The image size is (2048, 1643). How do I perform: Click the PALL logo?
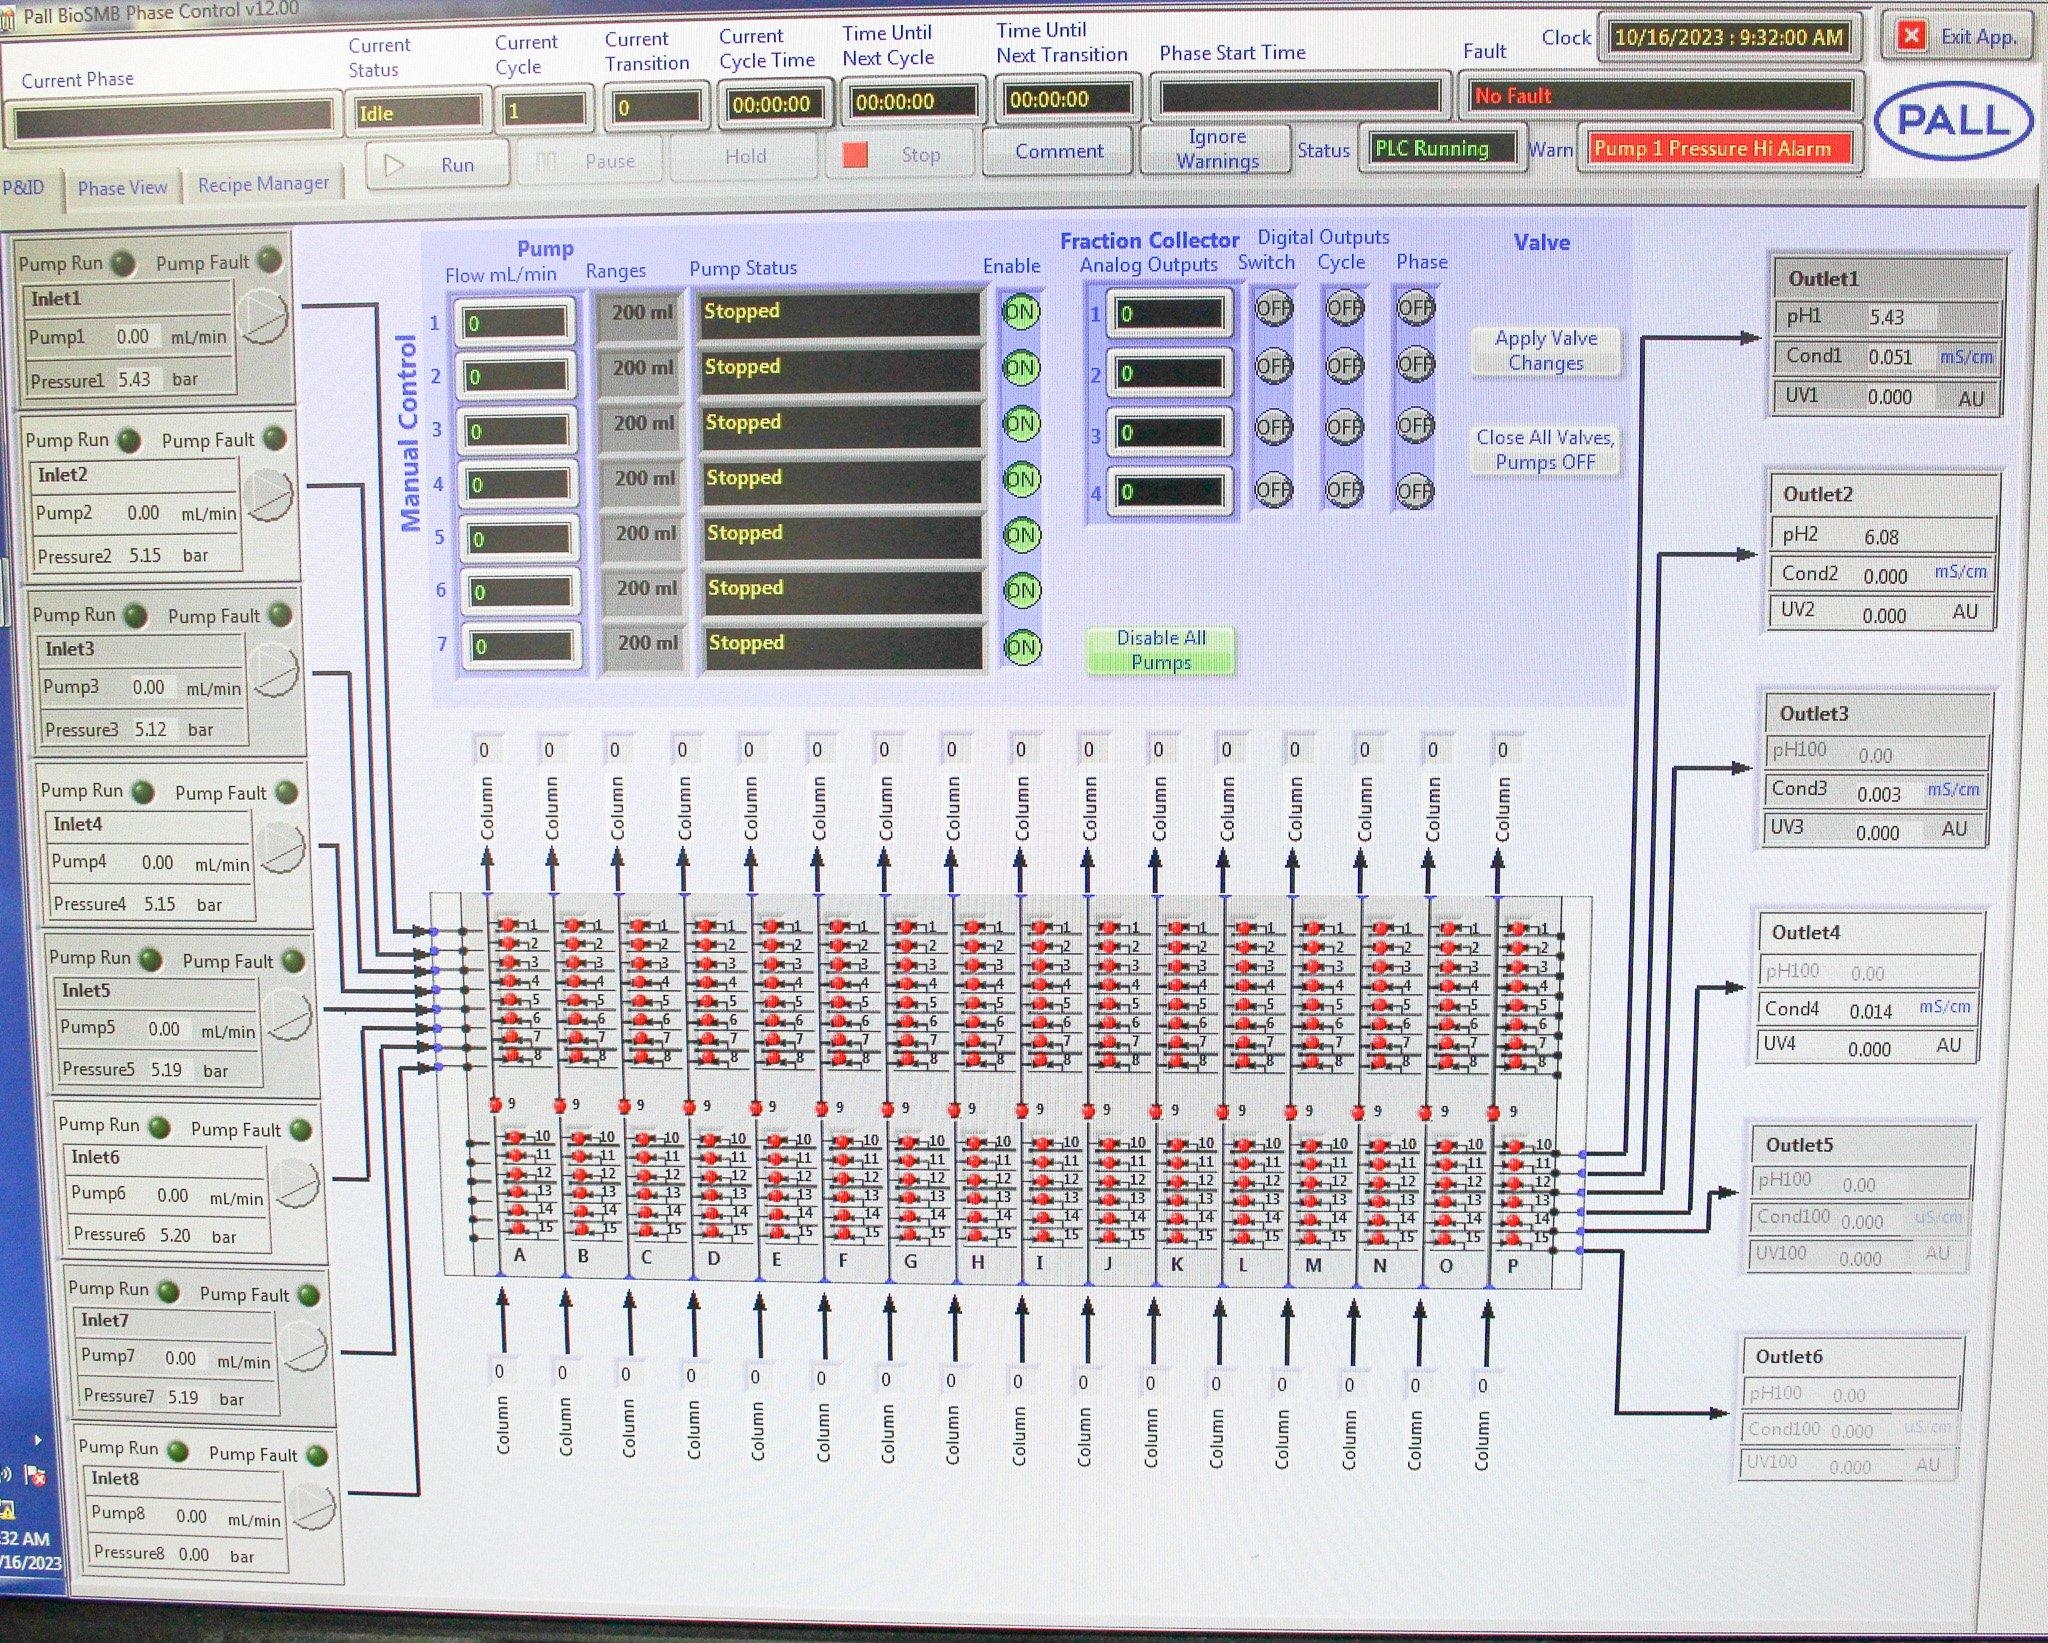(x=1953, y=122)
